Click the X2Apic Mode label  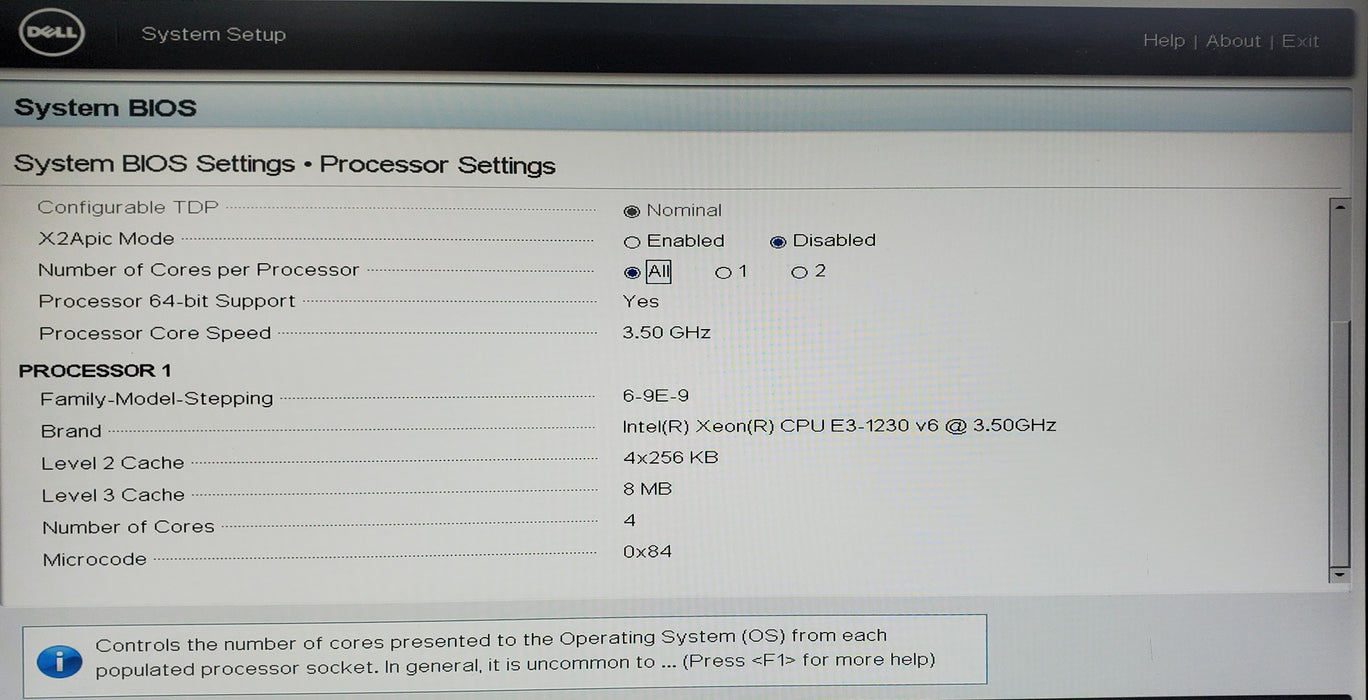click(x=106, y=239)
